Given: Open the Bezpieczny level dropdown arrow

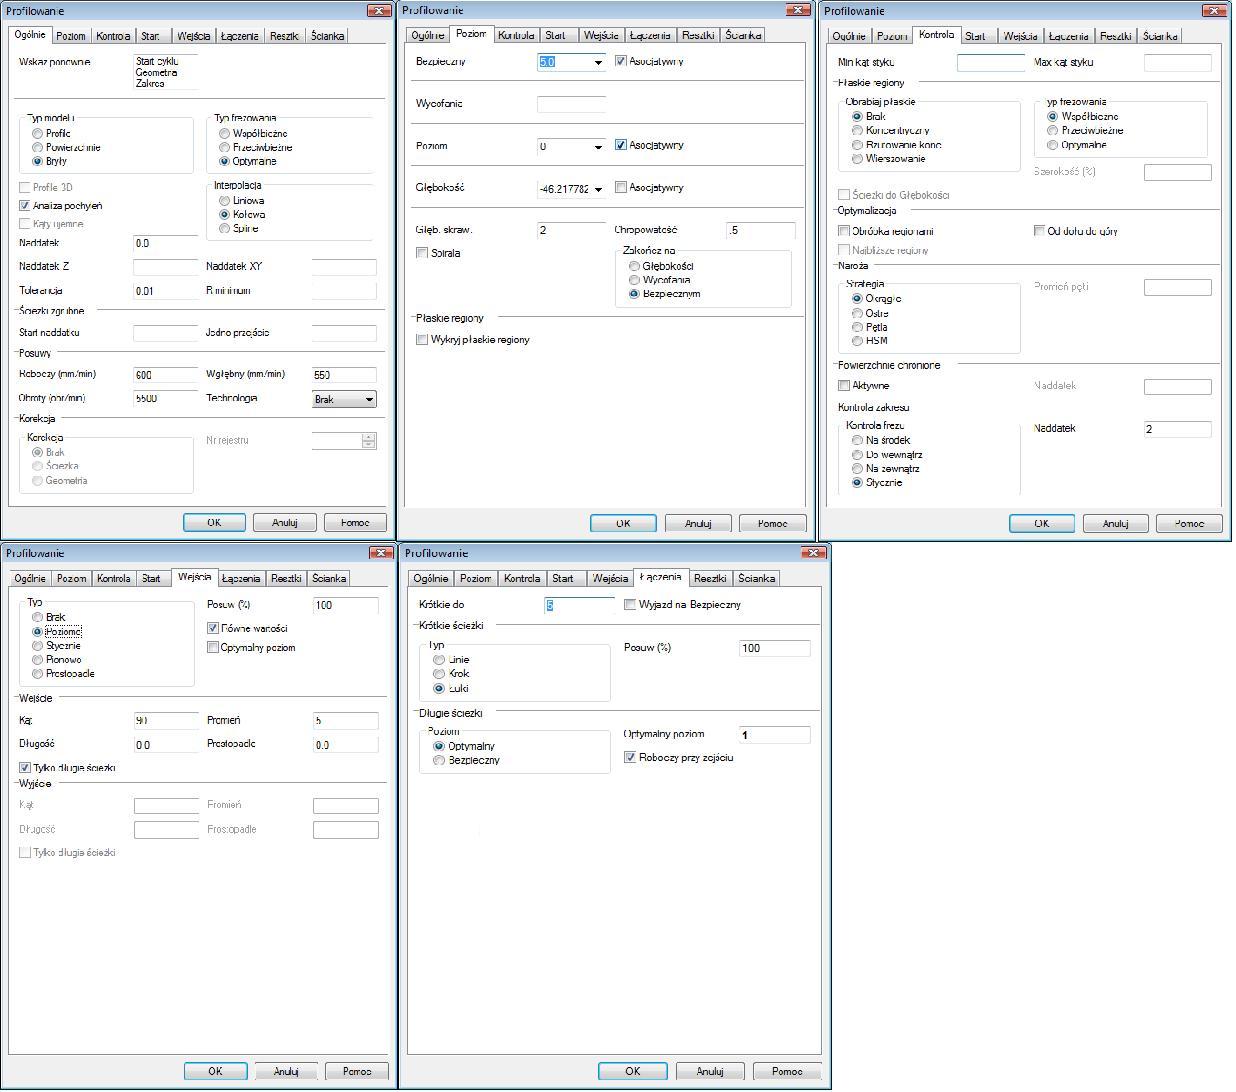Looking at the screenshot, I should tap(599, 62).
